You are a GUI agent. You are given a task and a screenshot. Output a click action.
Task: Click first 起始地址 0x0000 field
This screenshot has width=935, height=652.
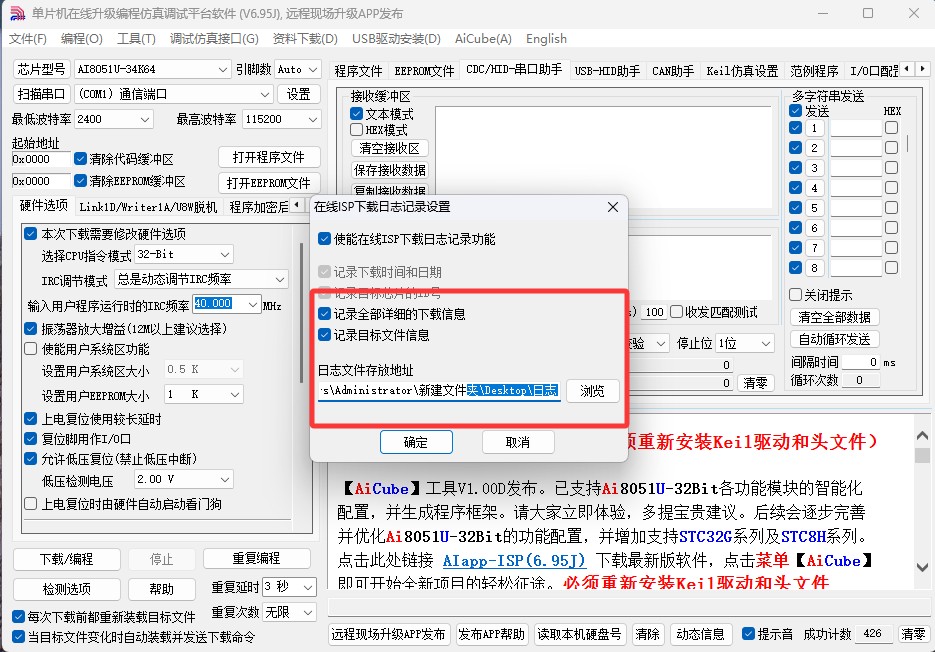click(x=41, y=159)
